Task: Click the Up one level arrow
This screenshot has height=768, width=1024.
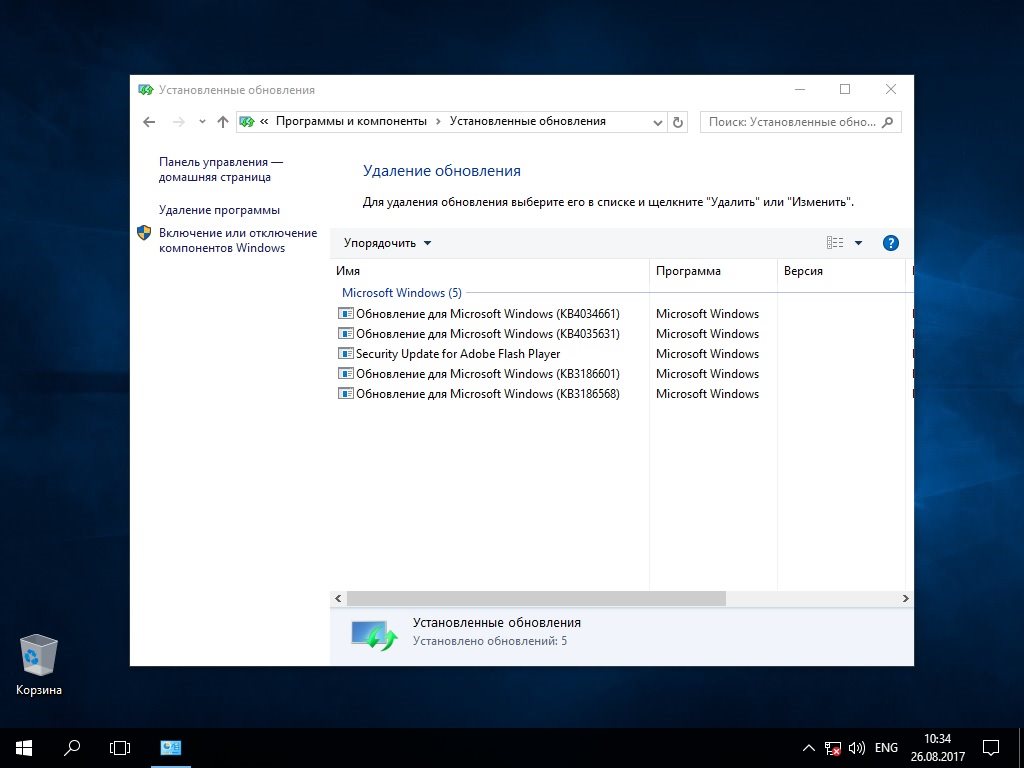Action: [223, 122]
